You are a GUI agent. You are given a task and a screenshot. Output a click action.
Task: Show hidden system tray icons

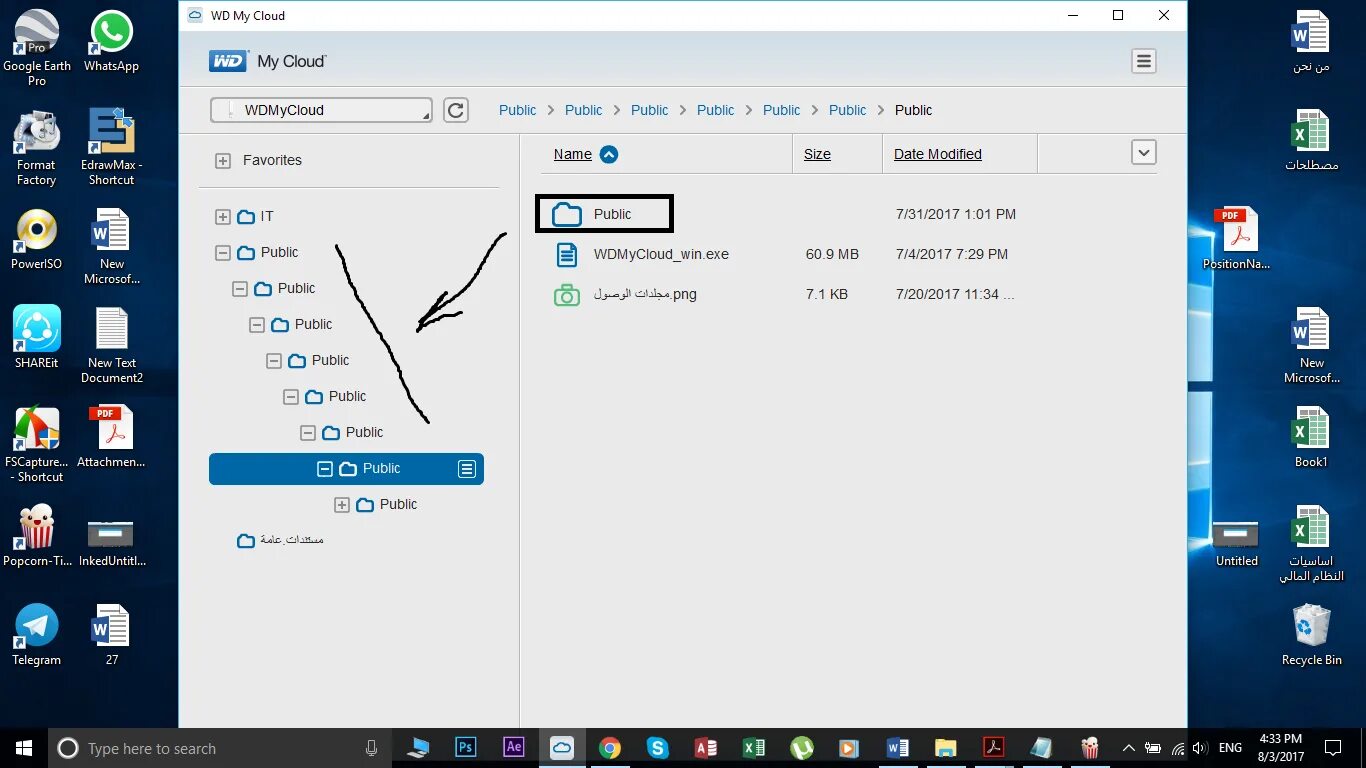pyautogui.click(x=1129, y=748)
